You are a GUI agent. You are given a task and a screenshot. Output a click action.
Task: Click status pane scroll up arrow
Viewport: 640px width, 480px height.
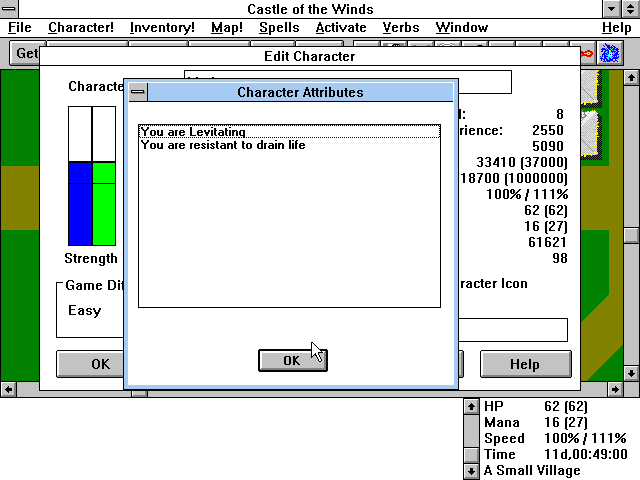tap(471, 407)
